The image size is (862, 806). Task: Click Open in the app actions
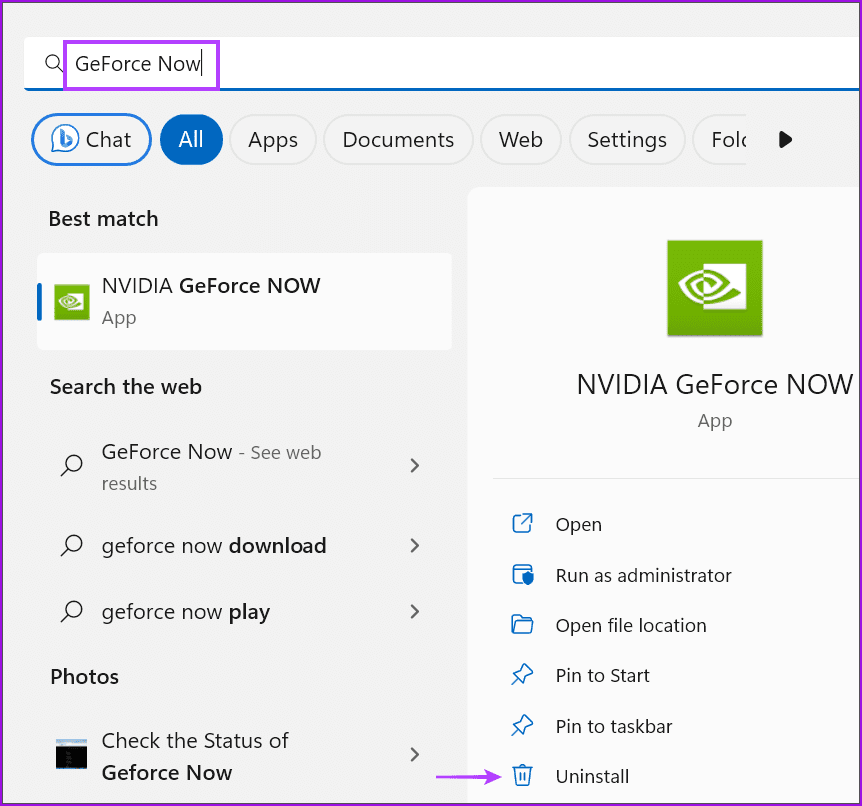click(578, 525)
